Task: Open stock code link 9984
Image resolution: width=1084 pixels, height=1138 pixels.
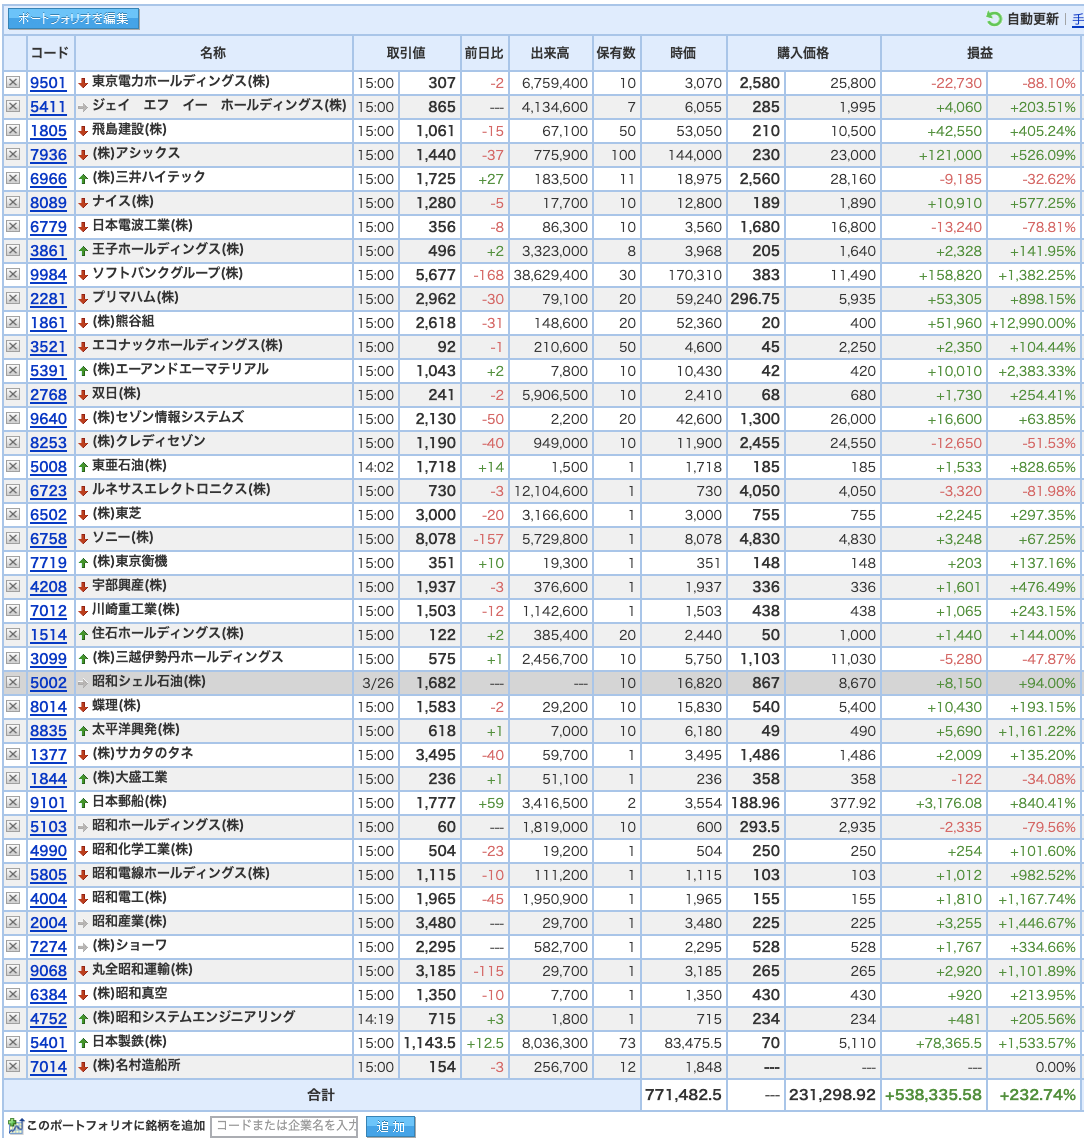Action: 48,275
